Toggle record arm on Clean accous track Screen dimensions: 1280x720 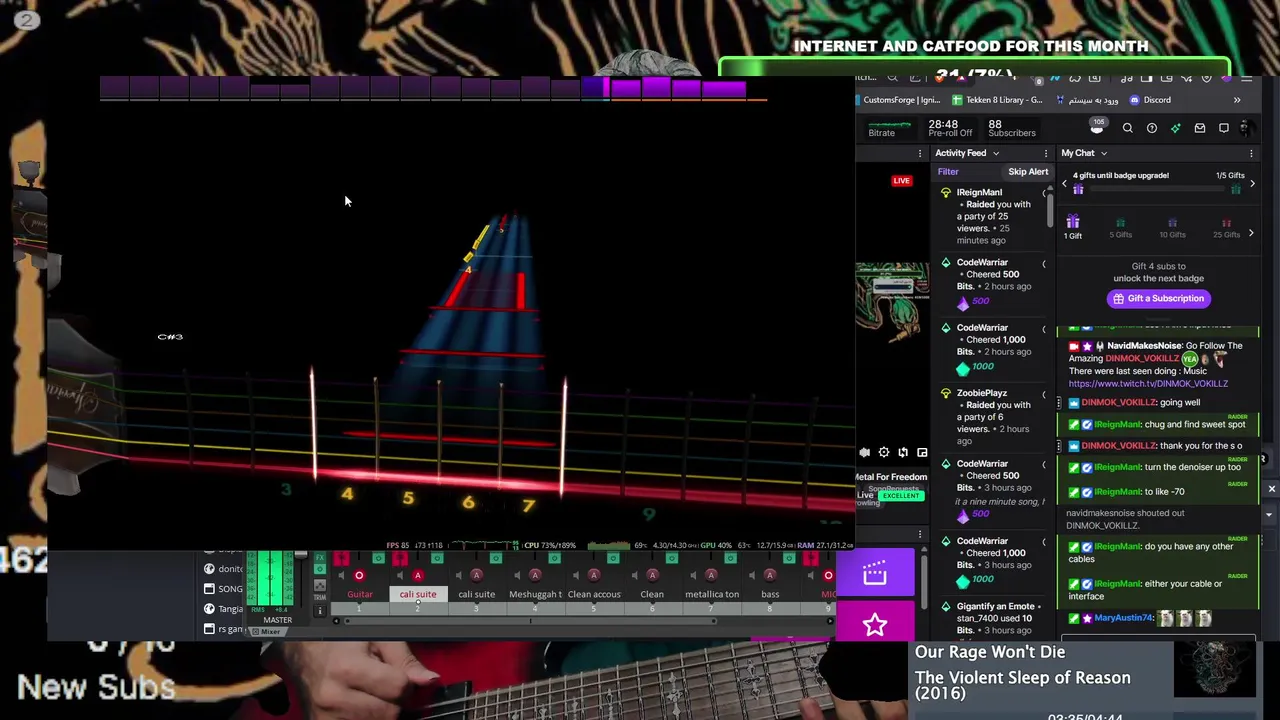pyautogui.click(x=594, y=575)
